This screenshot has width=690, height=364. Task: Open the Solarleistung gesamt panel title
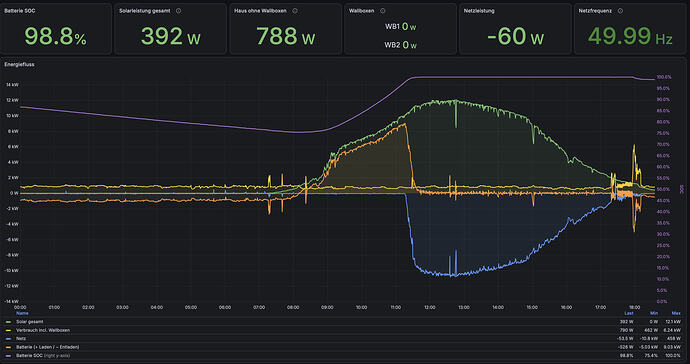point(145,11)
